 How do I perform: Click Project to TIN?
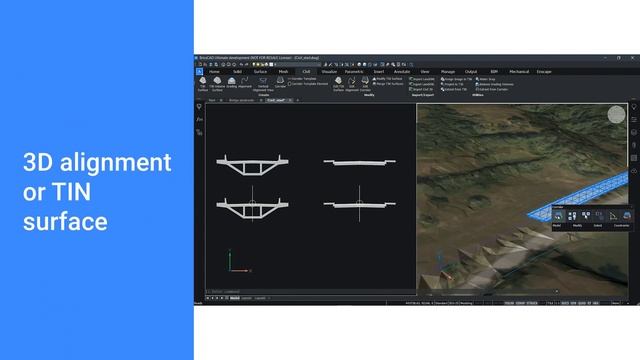(x=452, y=84)
